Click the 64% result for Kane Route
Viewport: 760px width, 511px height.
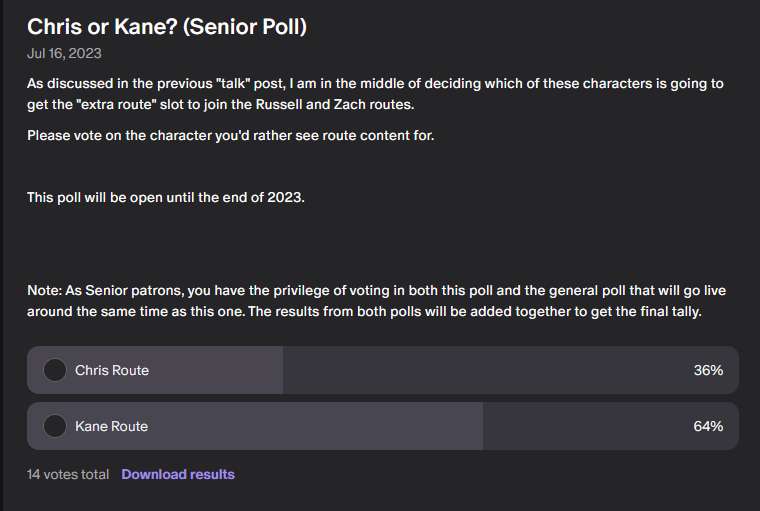click(x=708, y=426)
